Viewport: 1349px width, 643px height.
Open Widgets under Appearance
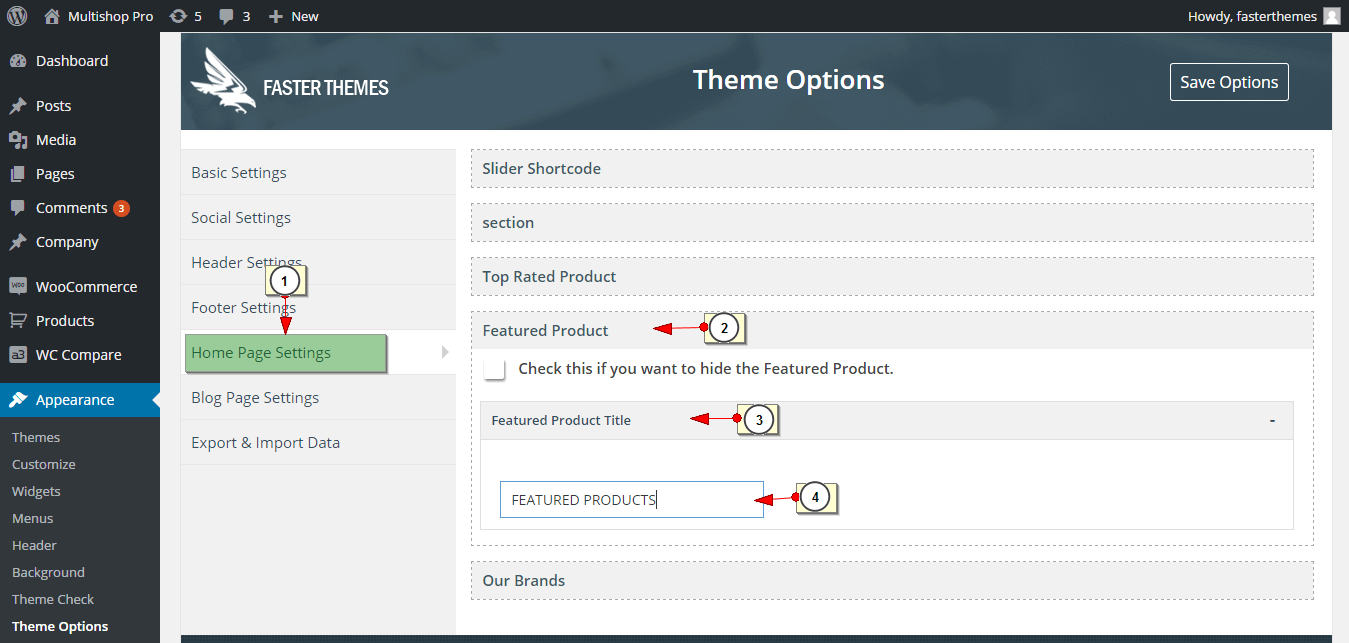click(x=36, y=492)
